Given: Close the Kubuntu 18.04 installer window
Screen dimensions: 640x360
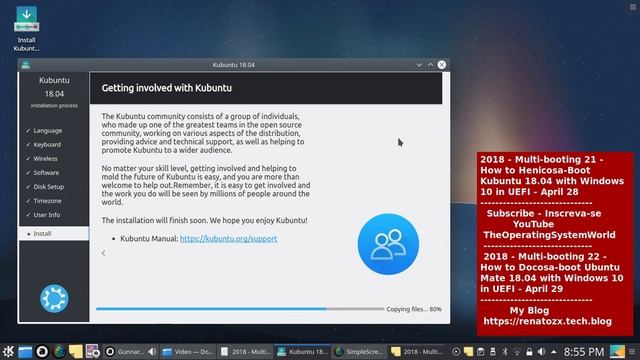Looking at the screenshot, I should (x=442, y=65).
